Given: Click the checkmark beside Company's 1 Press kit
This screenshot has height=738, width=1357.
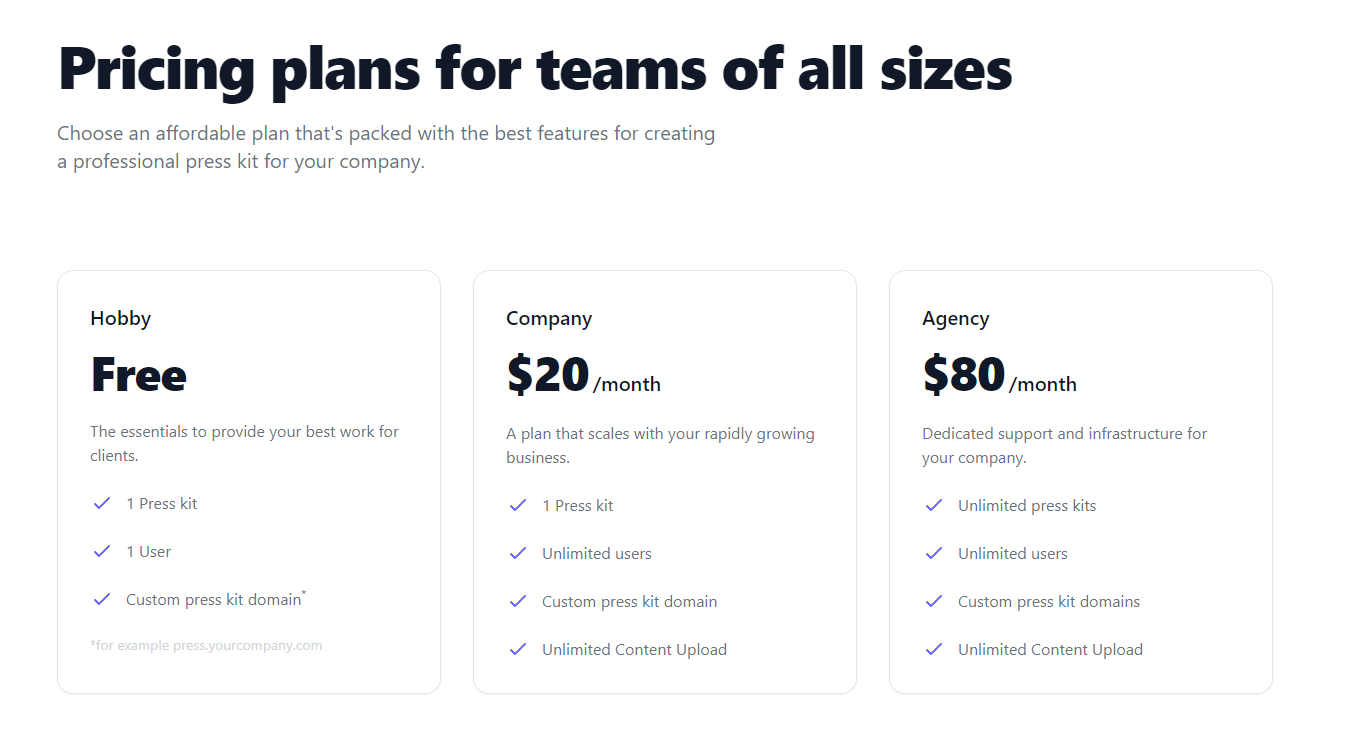Looking at the screenshot, I should click(517, 505).
